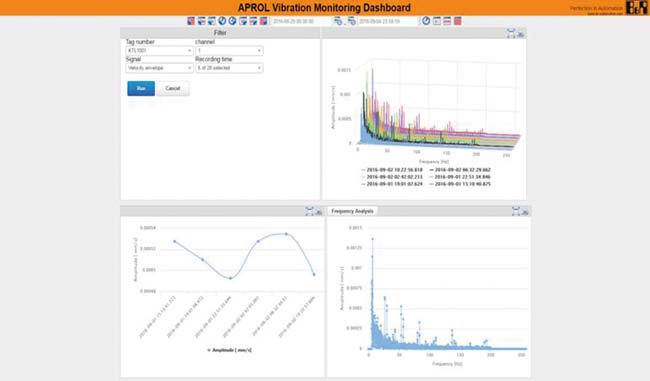
Task: Click the rightmost icon in the Frequency Analysis panel header
Action: (525, 212)
